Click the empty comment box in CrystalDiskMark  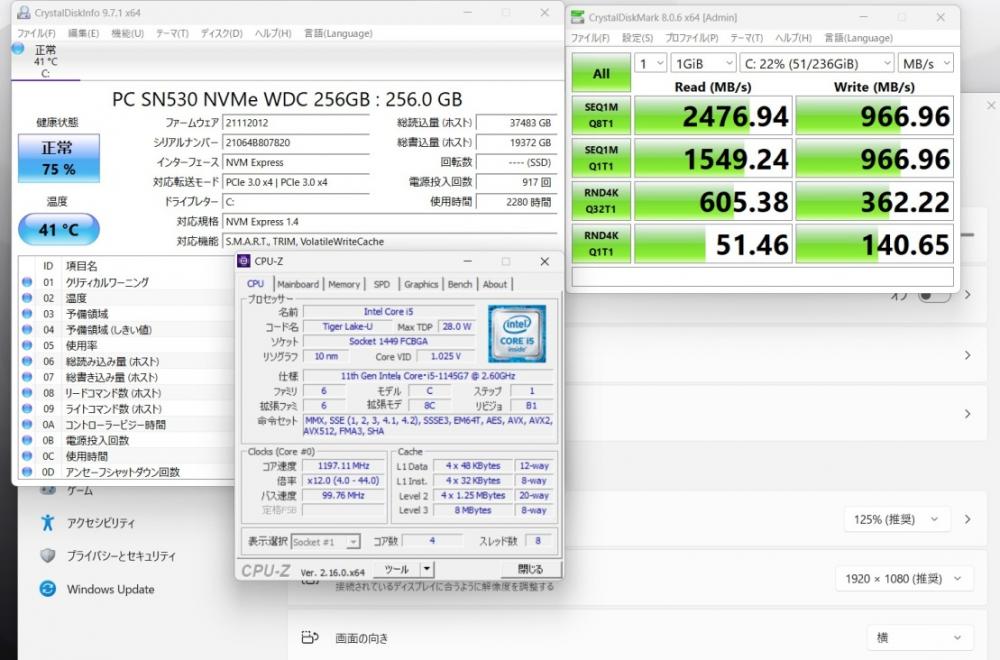coord(762,277)
